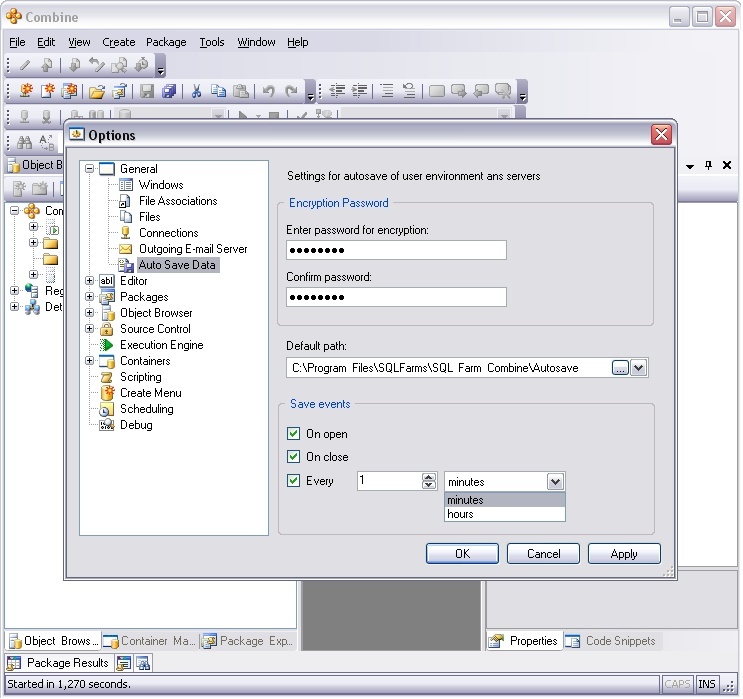
Task: Click the Save All icon
Action: coord(169,91)
